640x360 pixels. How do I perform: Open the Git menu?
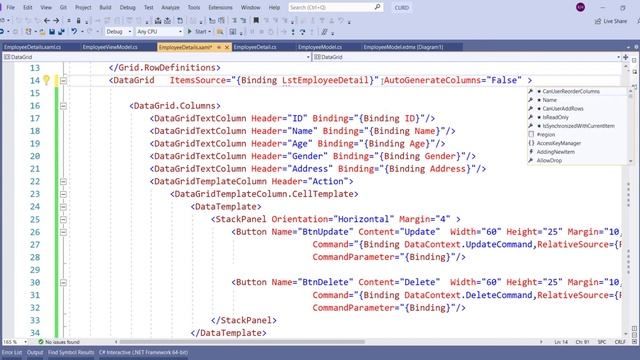(63, 7)
